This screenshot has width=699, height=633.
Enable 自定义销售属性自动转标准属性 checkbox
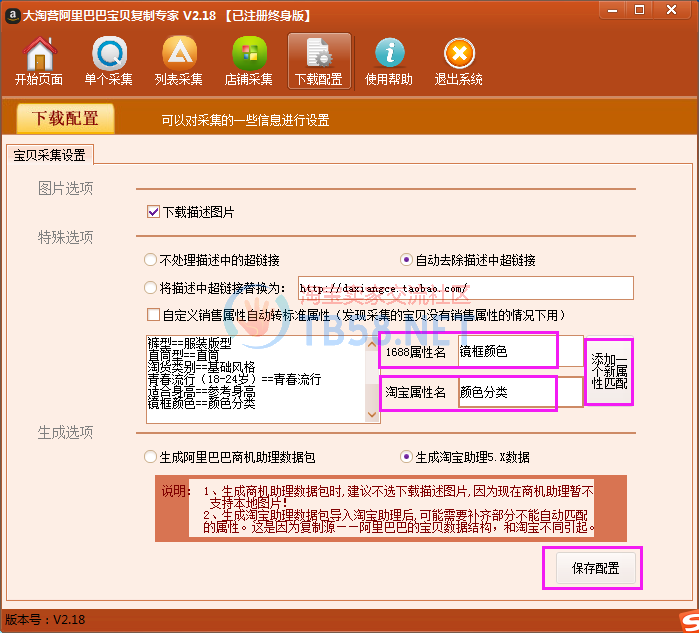point(153,315)
